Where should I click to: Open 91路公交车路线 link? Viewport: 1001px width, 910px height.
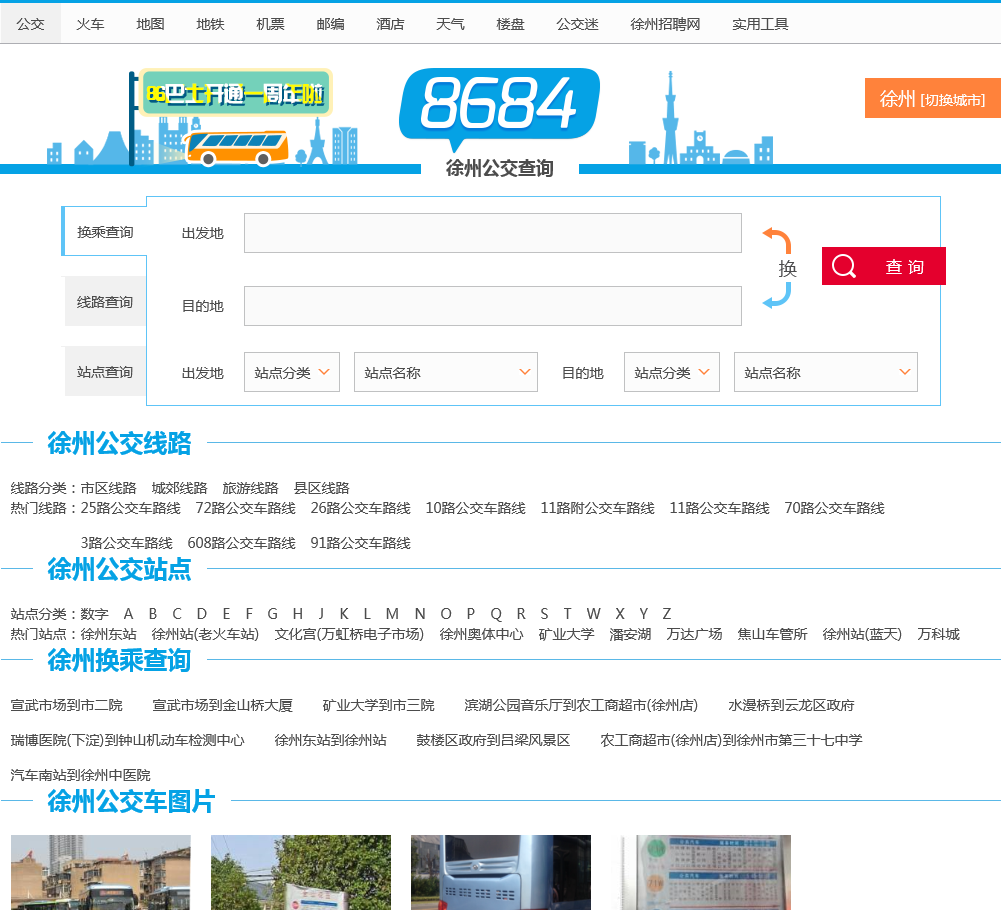(360, 543)
